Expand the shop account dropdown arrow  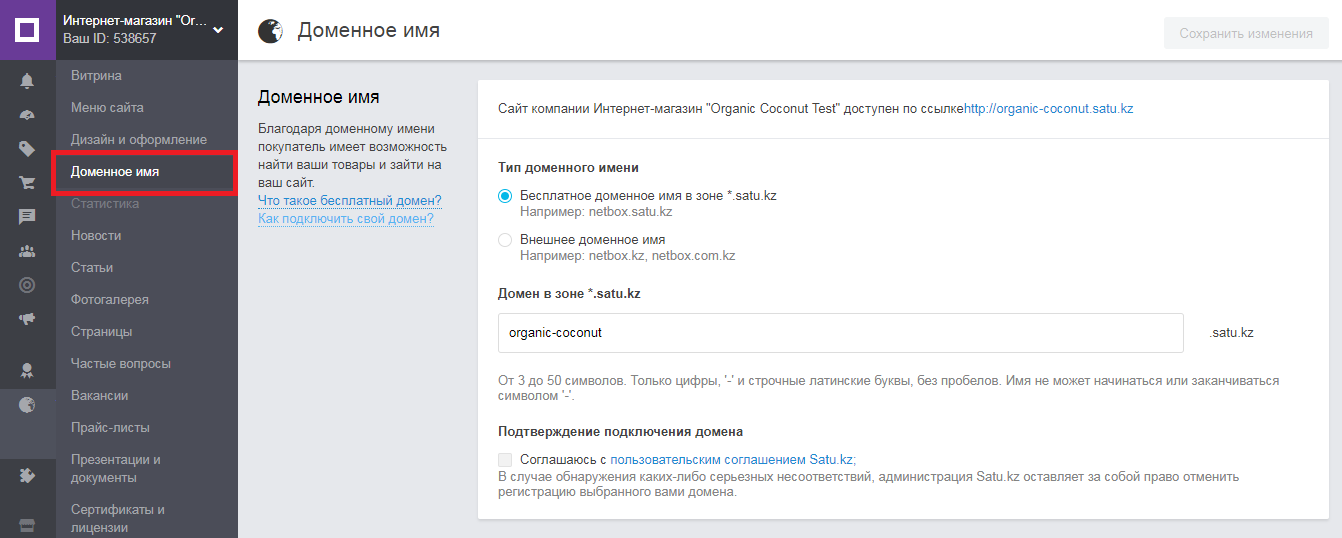point(218,29)
